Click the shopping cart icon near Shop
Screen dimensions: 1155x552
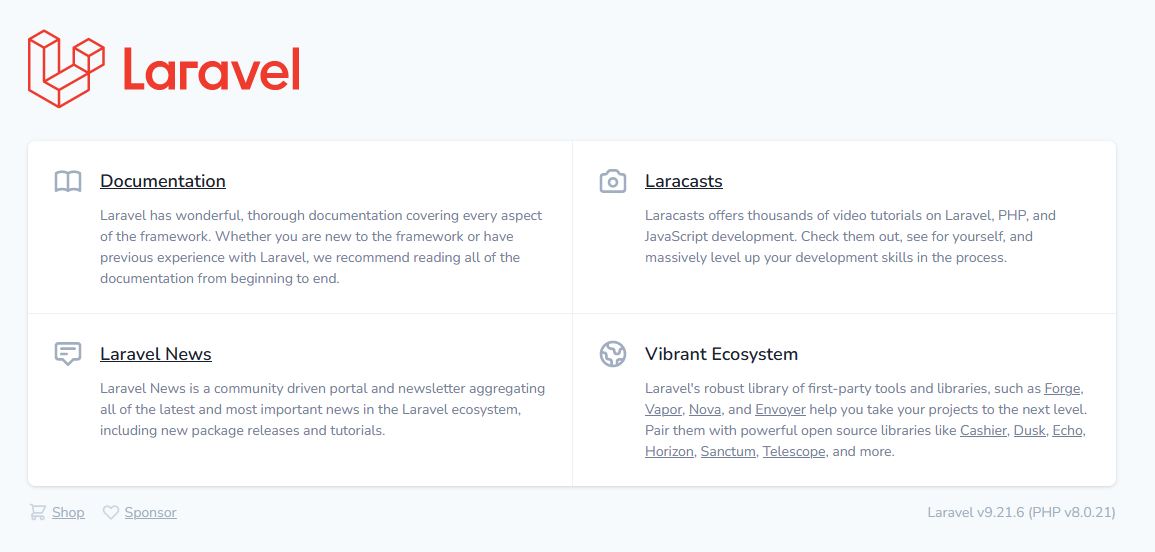click(37, 512)
